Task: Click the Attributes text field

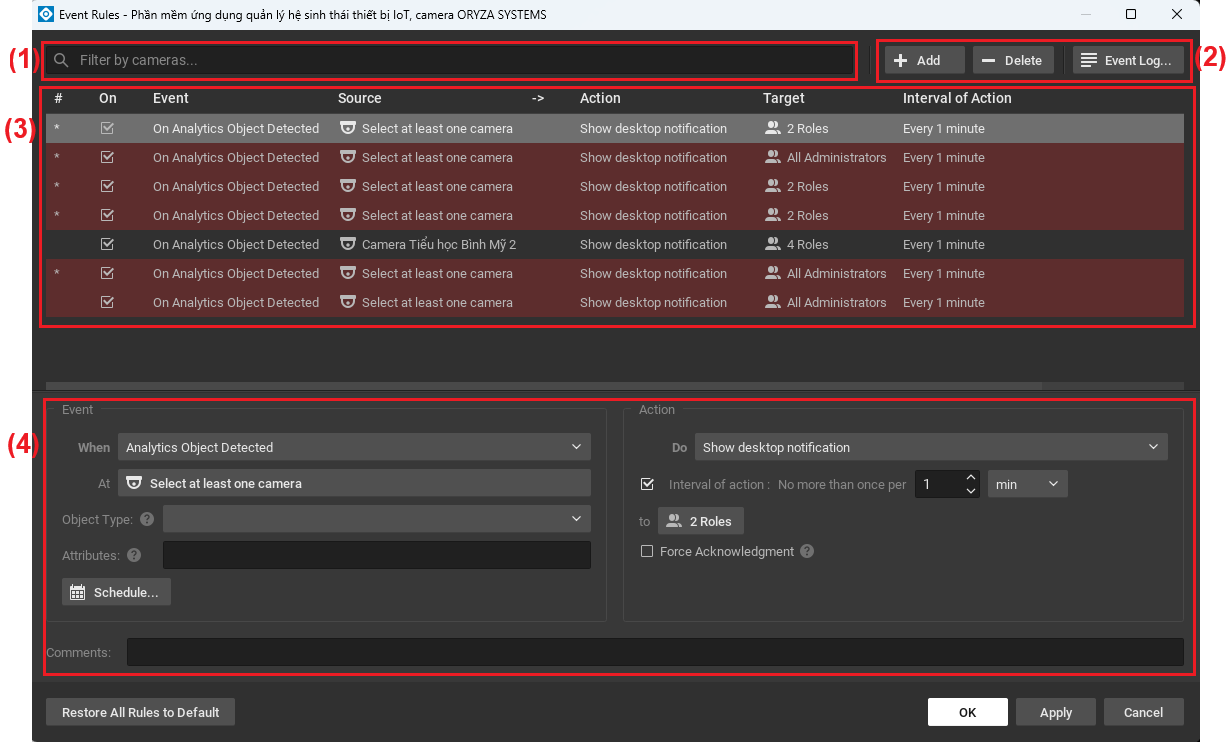Action: point(377,555)
